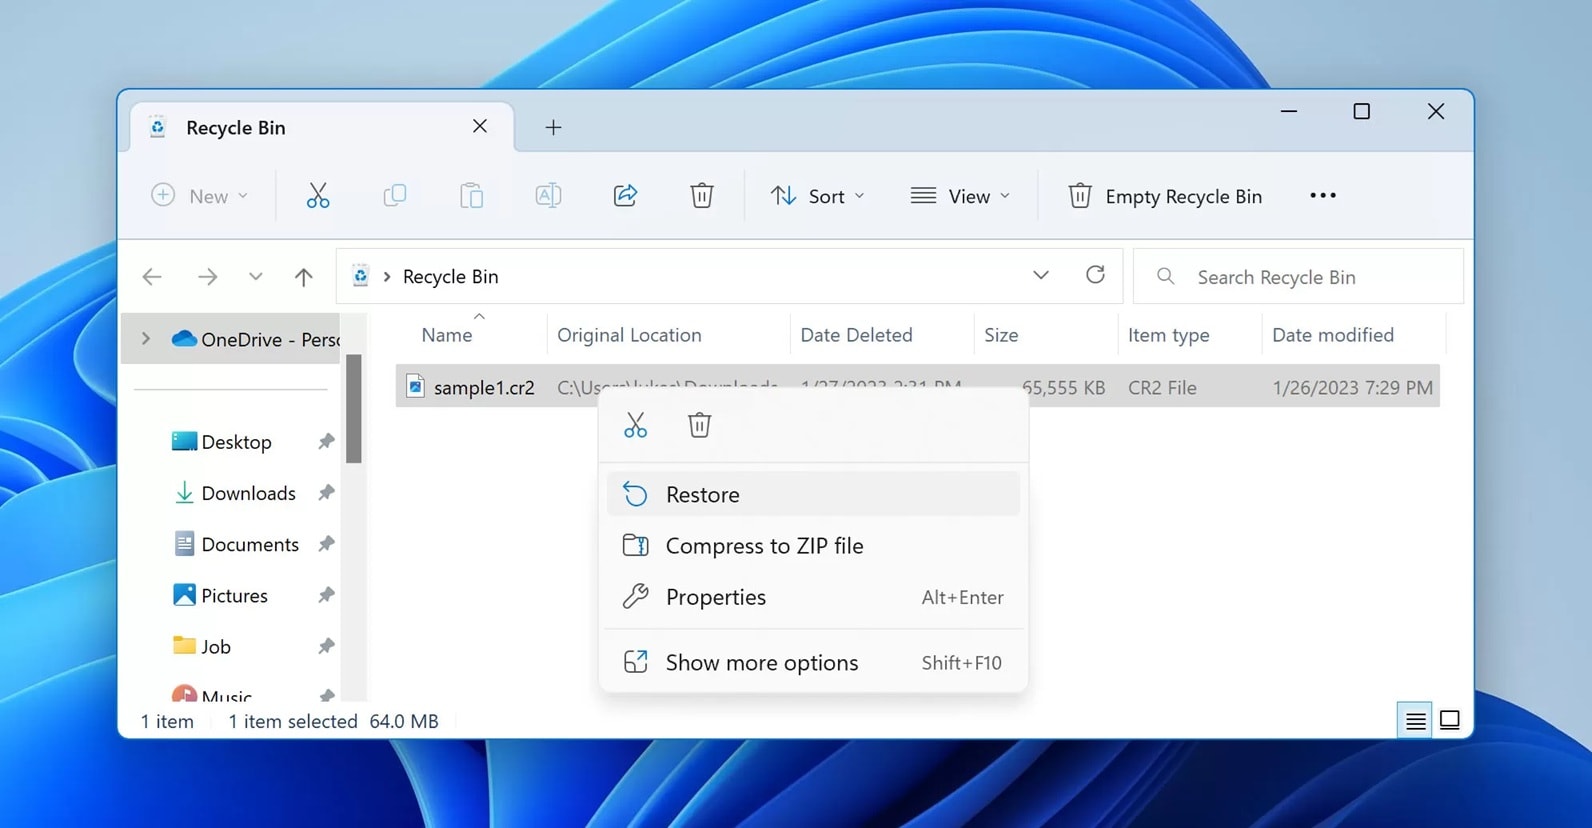1592x828 pixels.
Task: Sort by Item type column header
Action: point(1168,335)
